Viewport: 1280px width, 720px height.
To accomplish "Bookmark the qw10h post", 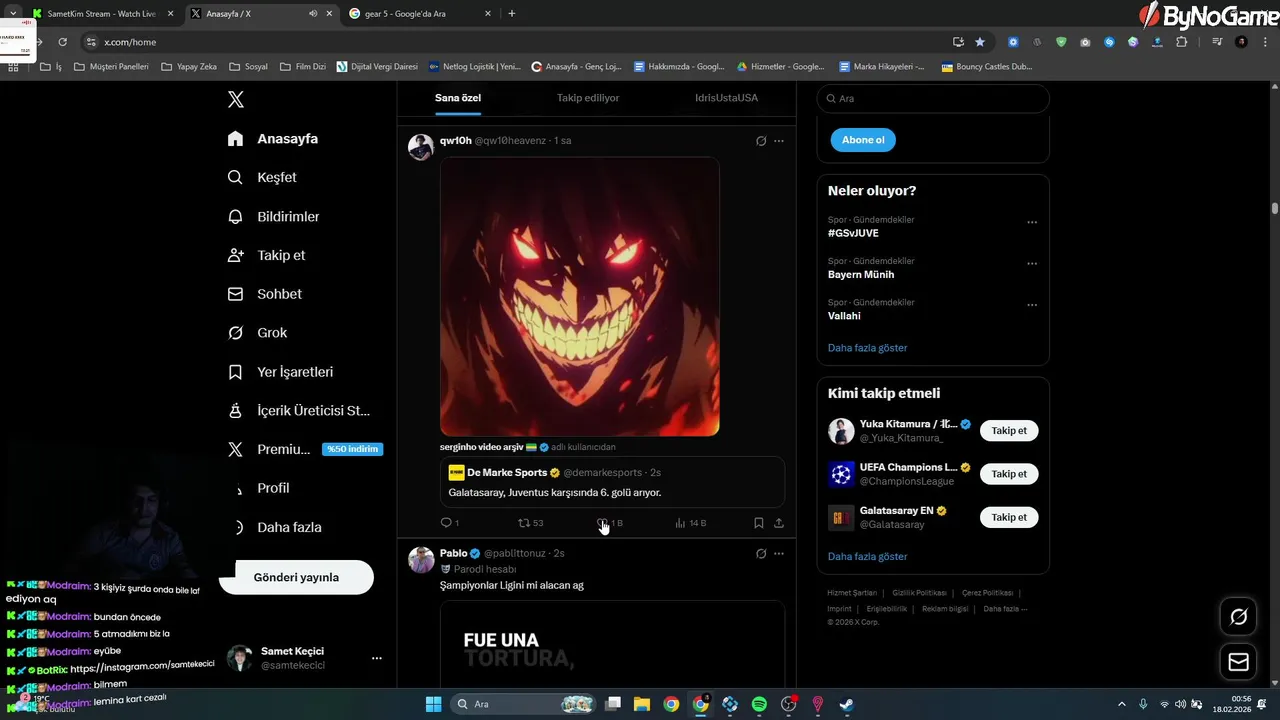I will [x=759, y=523].
